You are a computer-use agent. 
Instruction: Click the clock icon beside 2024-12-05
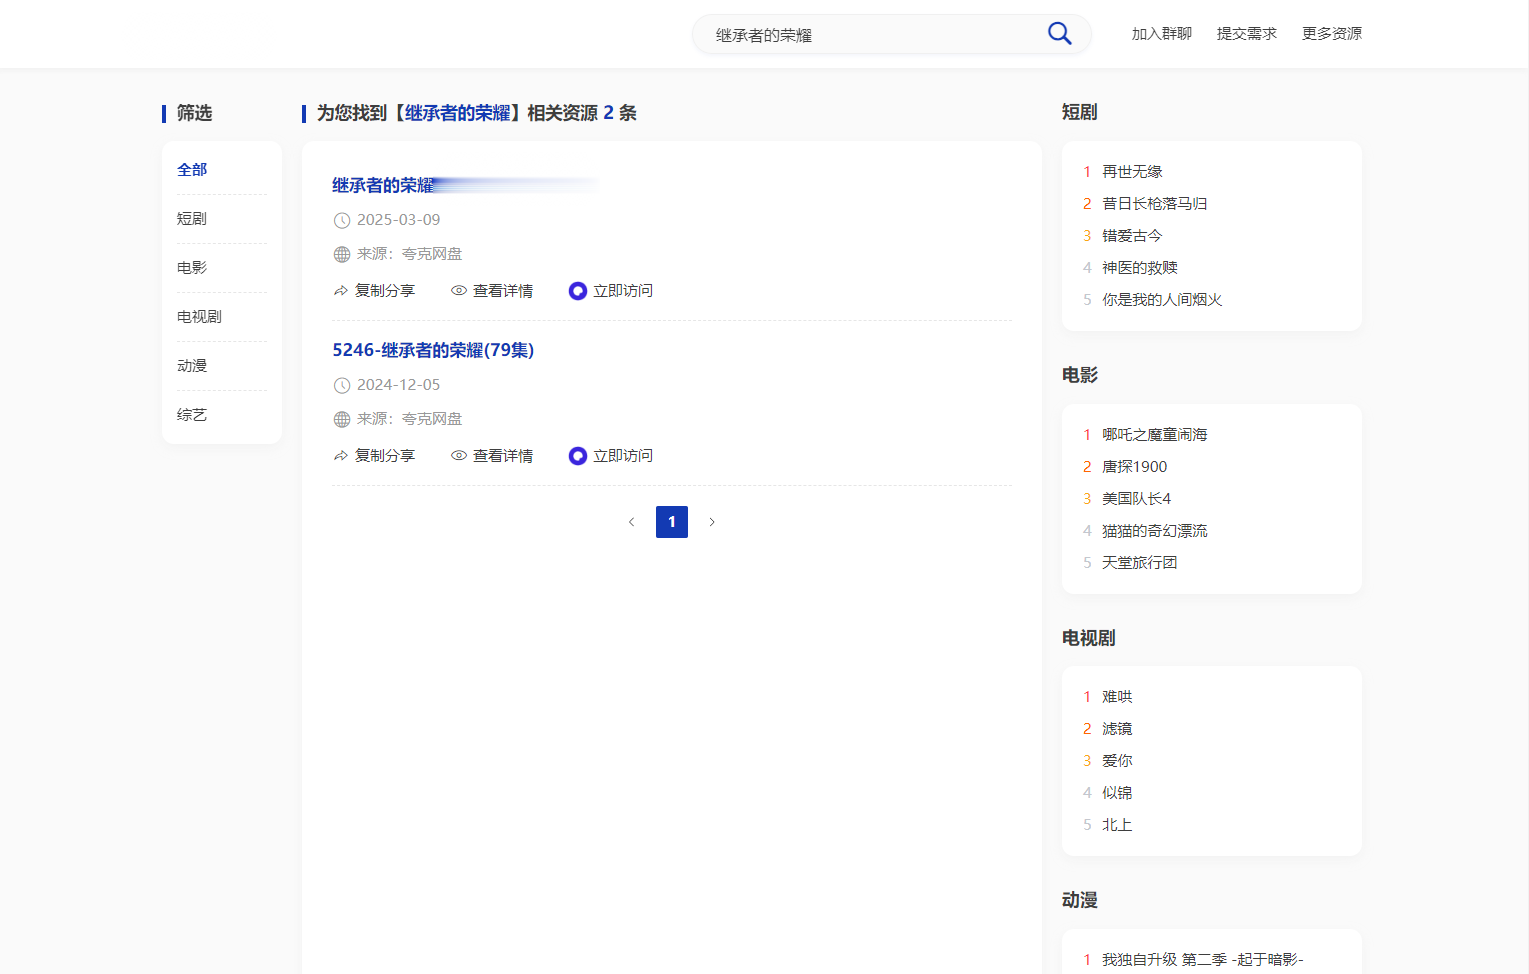click(340, 384)
